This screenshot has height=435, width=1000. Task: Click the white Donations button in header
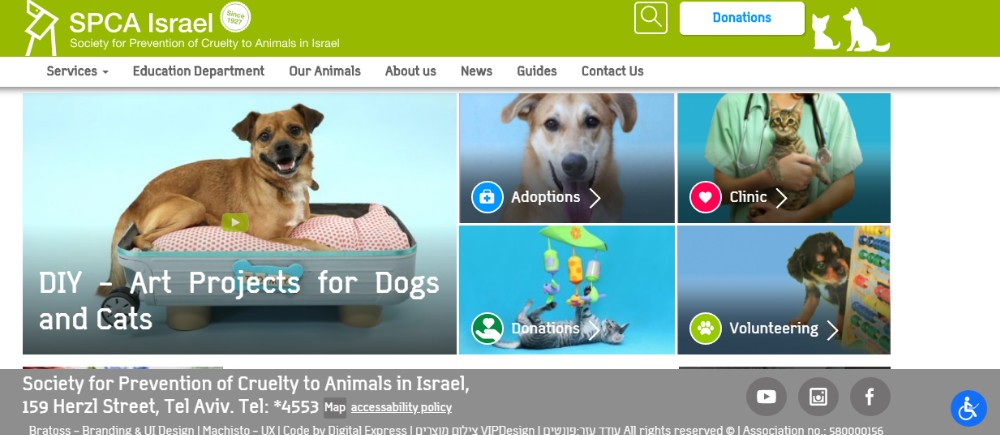coord(742,18)
